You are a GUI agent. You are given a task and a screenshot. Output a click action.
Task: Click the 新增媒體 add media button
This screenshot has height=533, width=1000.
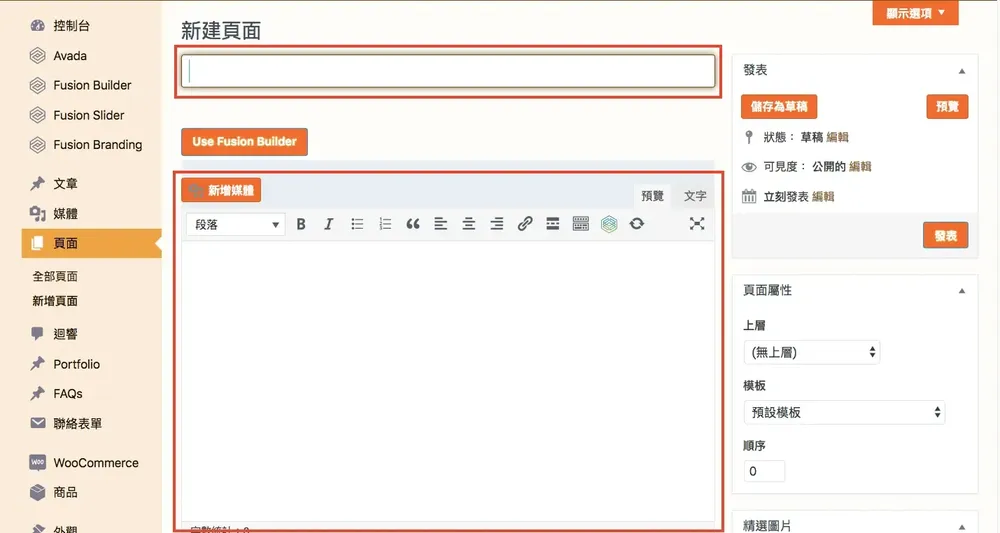(221, 190)
